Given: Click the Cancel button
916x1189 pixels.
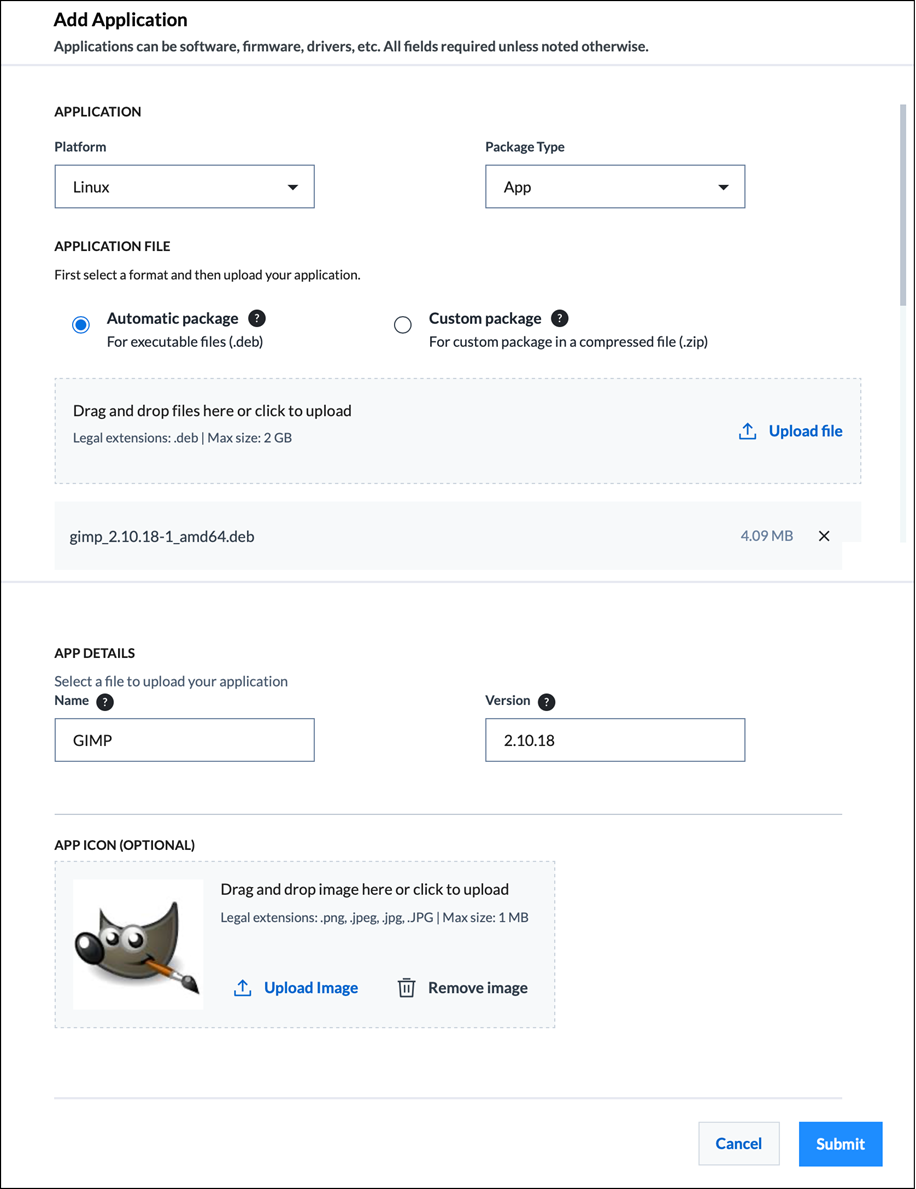Looking at the screenshot, I should pos(739,1144).
